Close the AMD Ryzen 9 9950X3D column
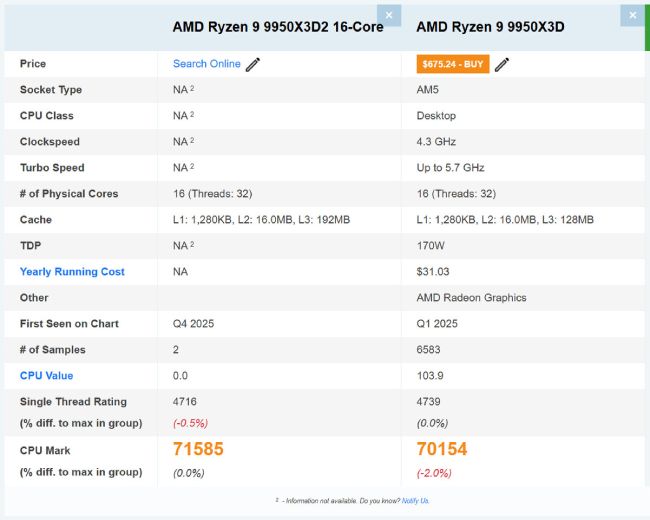This screenshot has width=650, height=520. (632, 15)
